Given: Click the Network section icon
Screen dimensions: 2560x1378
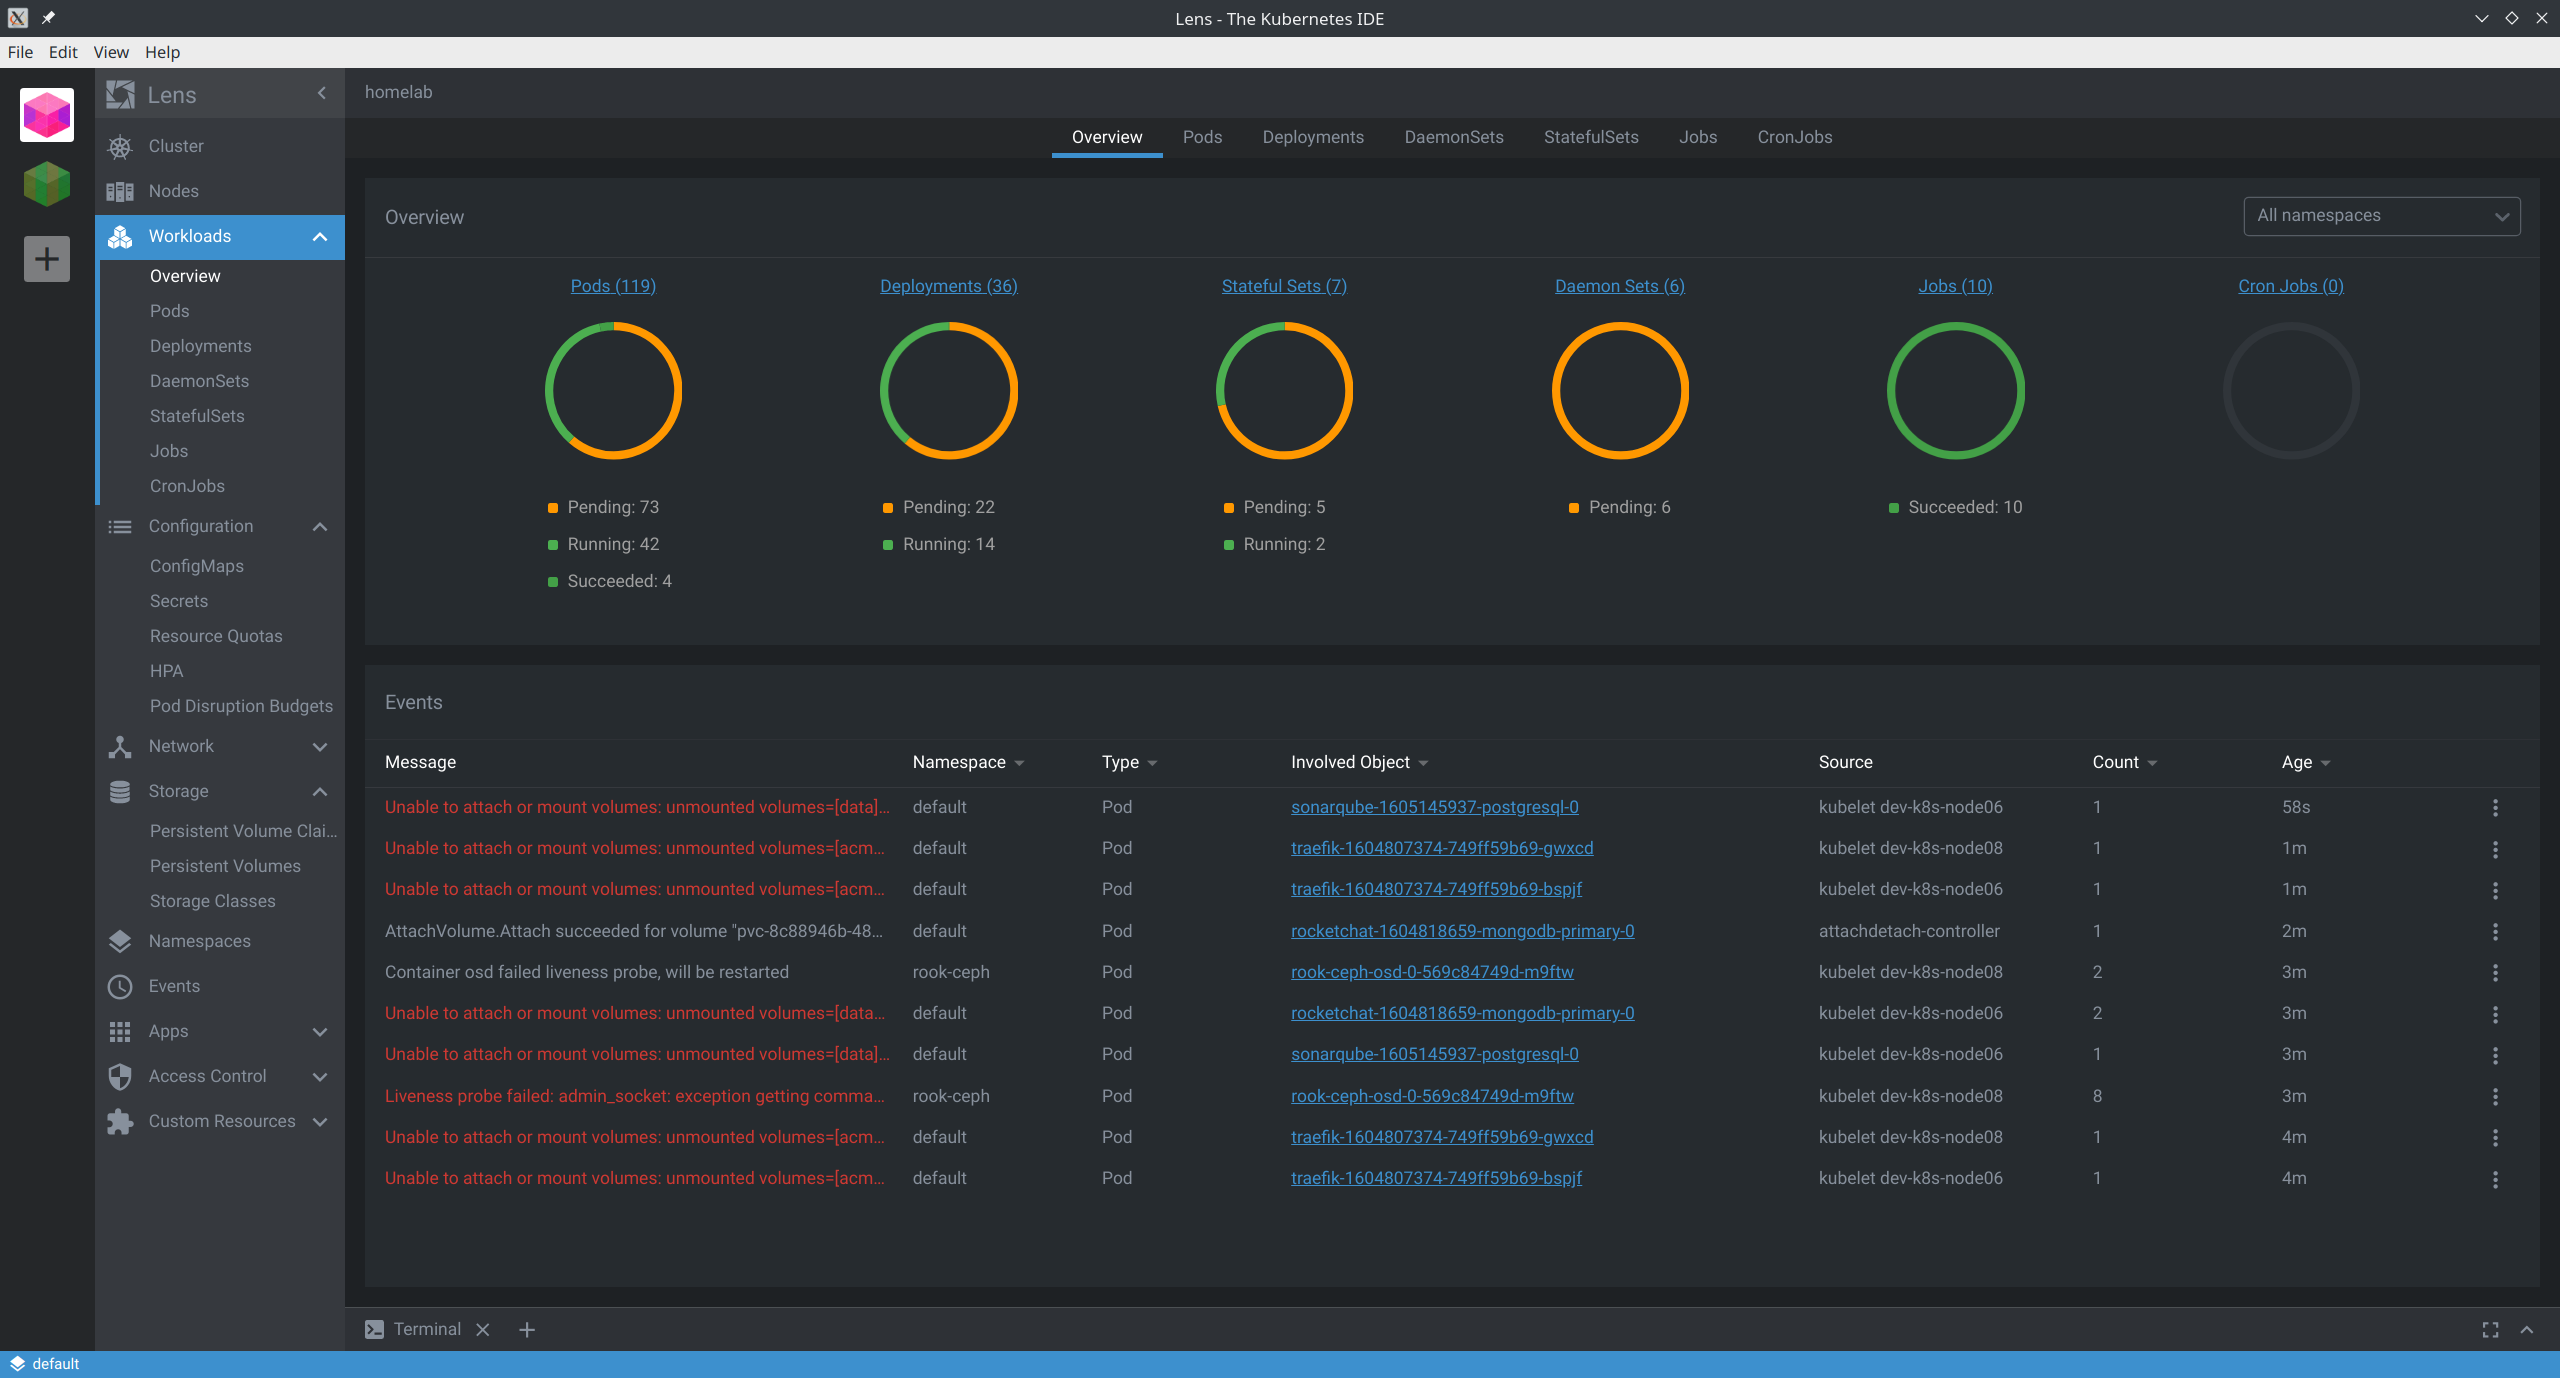Looking at the screenshot, I should 119,745.
